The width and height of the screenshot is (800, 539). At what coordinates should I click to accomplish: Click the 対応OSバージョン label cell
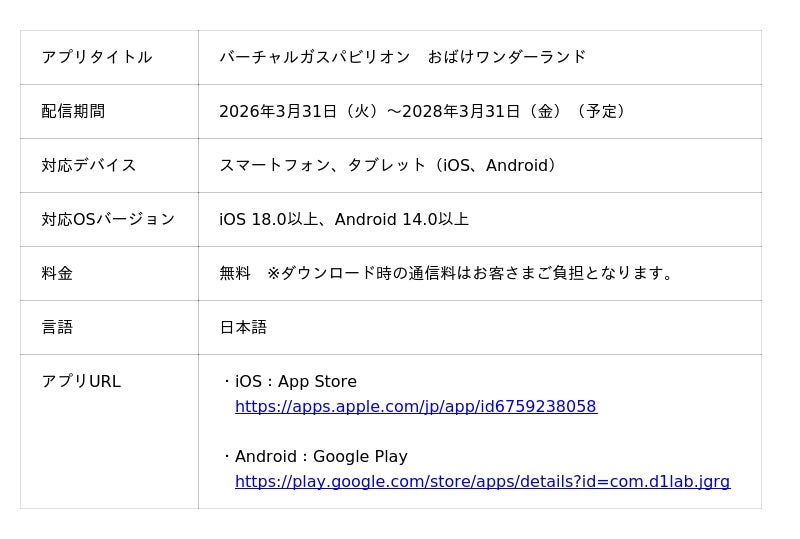point(108,219)
